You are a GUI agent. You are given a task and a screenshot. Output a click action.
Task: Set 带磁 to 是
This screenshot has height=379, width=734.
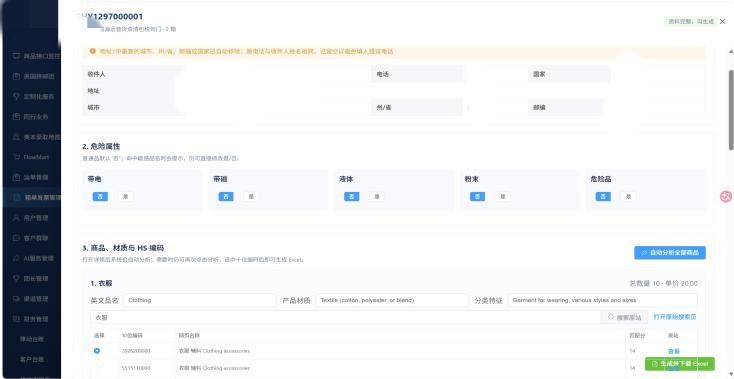[251, 197]
